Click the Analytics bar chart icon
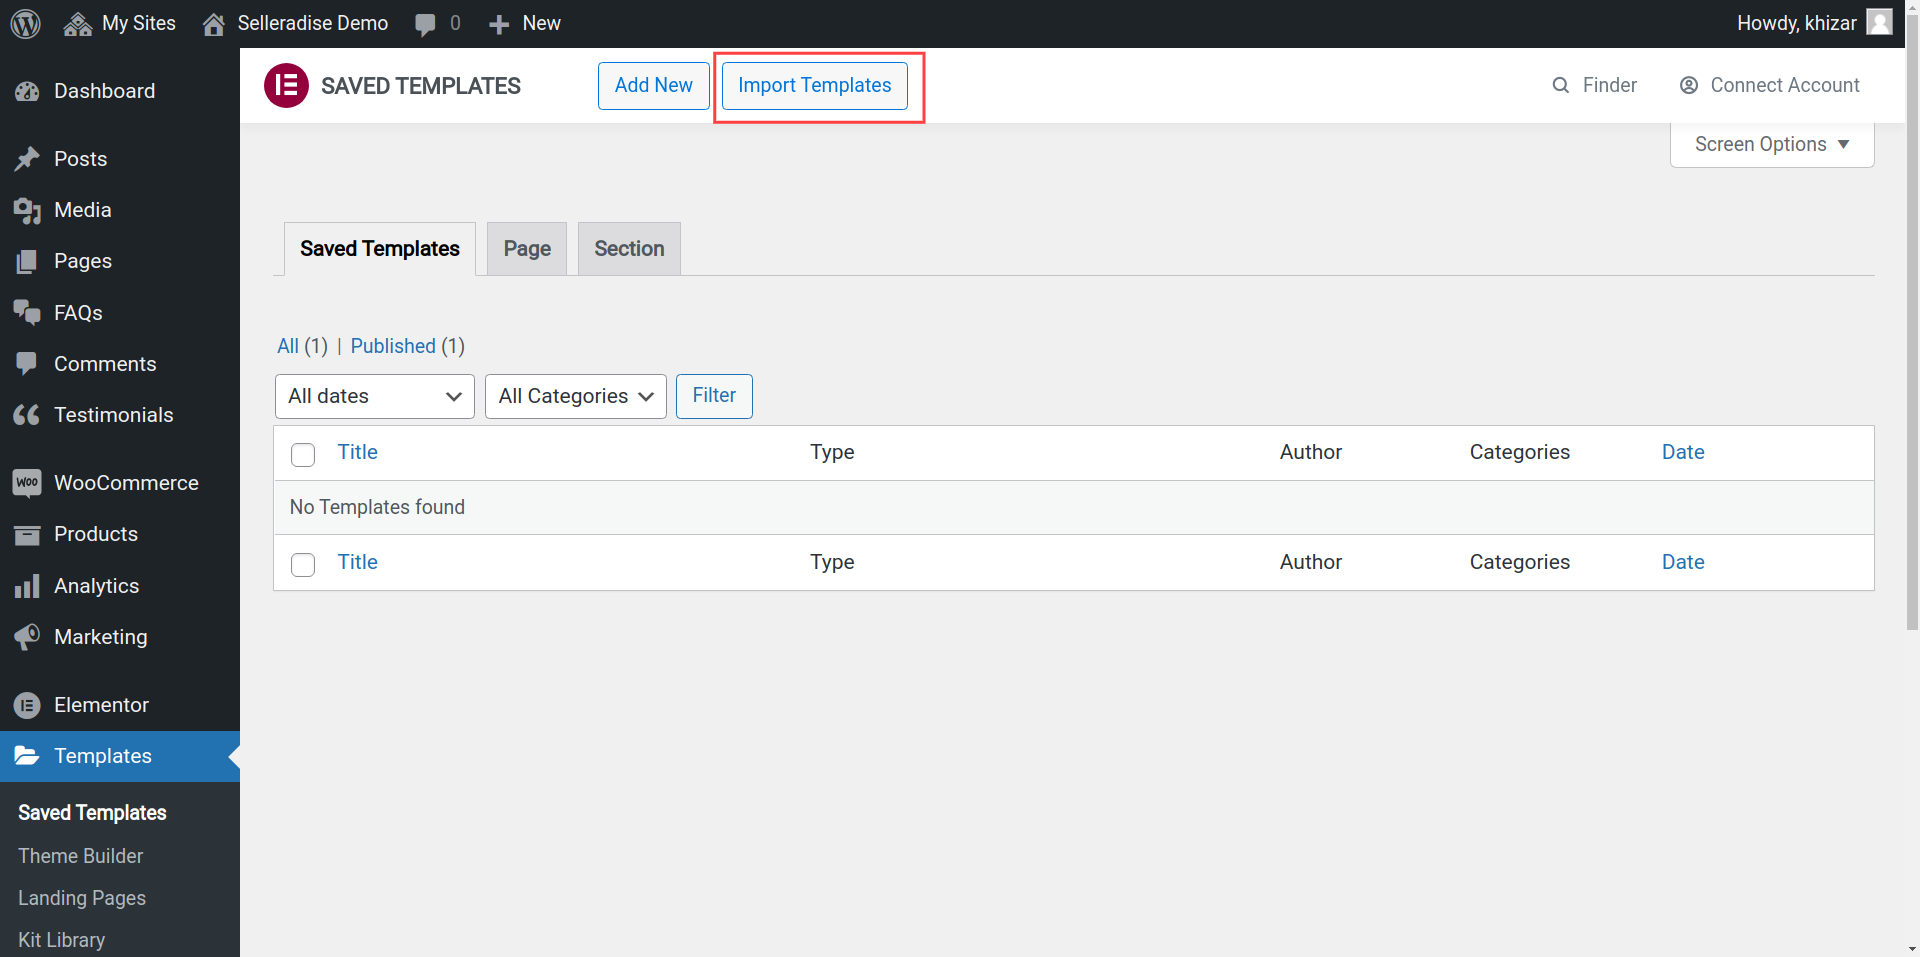The image size is (1920, 957). pyautogui.click(x=27, y=586)
